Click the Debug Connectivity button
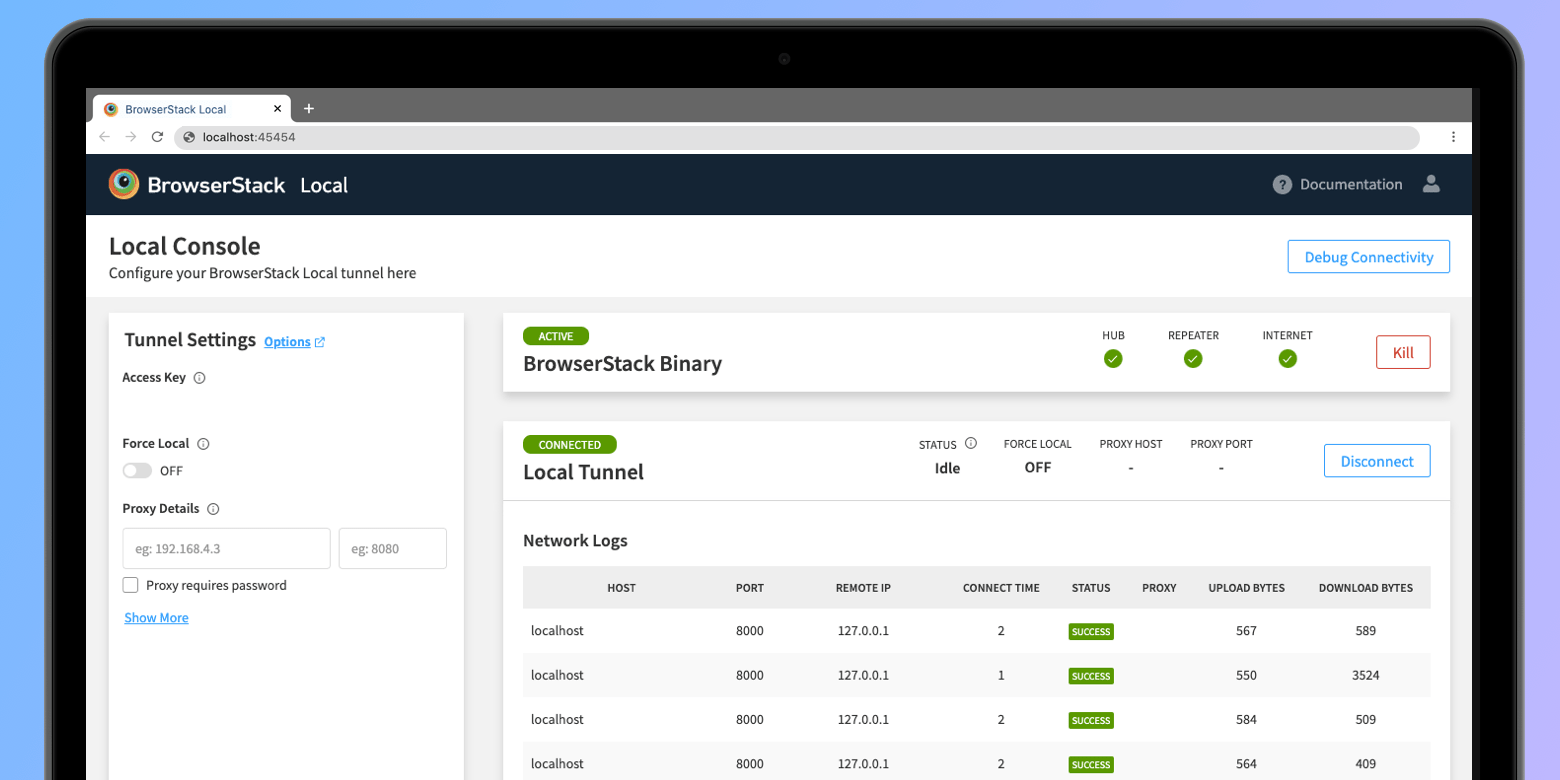This screenshot has width=1560, height=780. pyautogui.click(x=1368, y=257)
